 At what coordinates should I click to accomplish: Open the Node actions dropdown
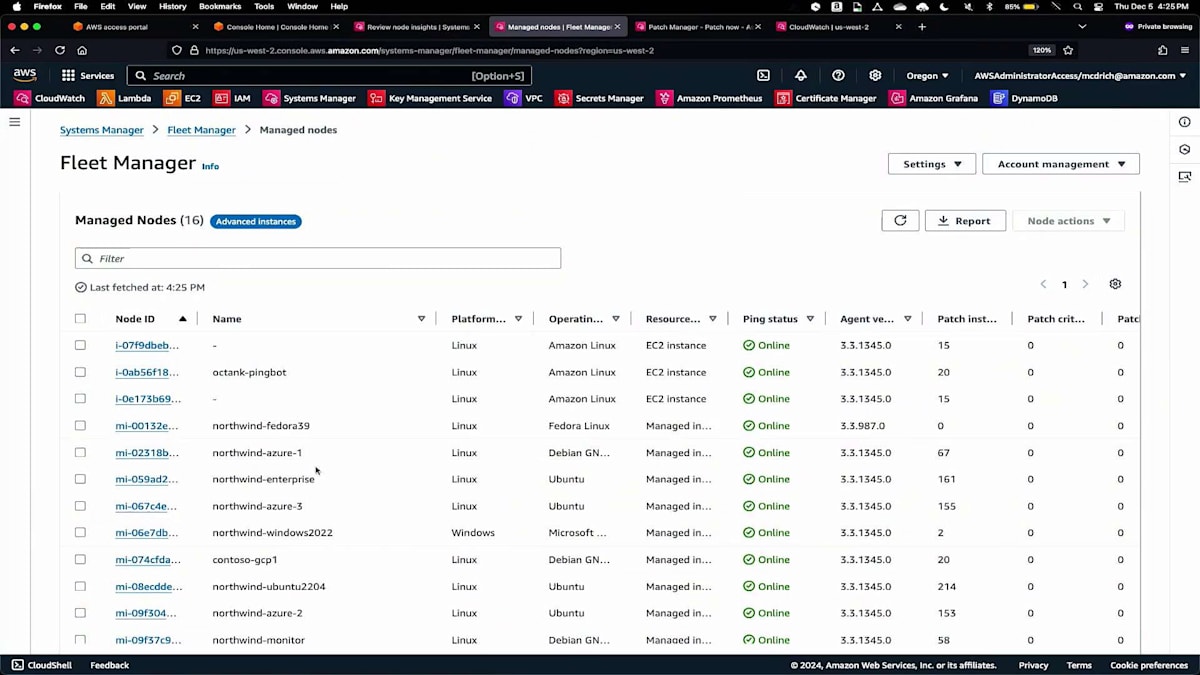click(x=1069, y=221)
